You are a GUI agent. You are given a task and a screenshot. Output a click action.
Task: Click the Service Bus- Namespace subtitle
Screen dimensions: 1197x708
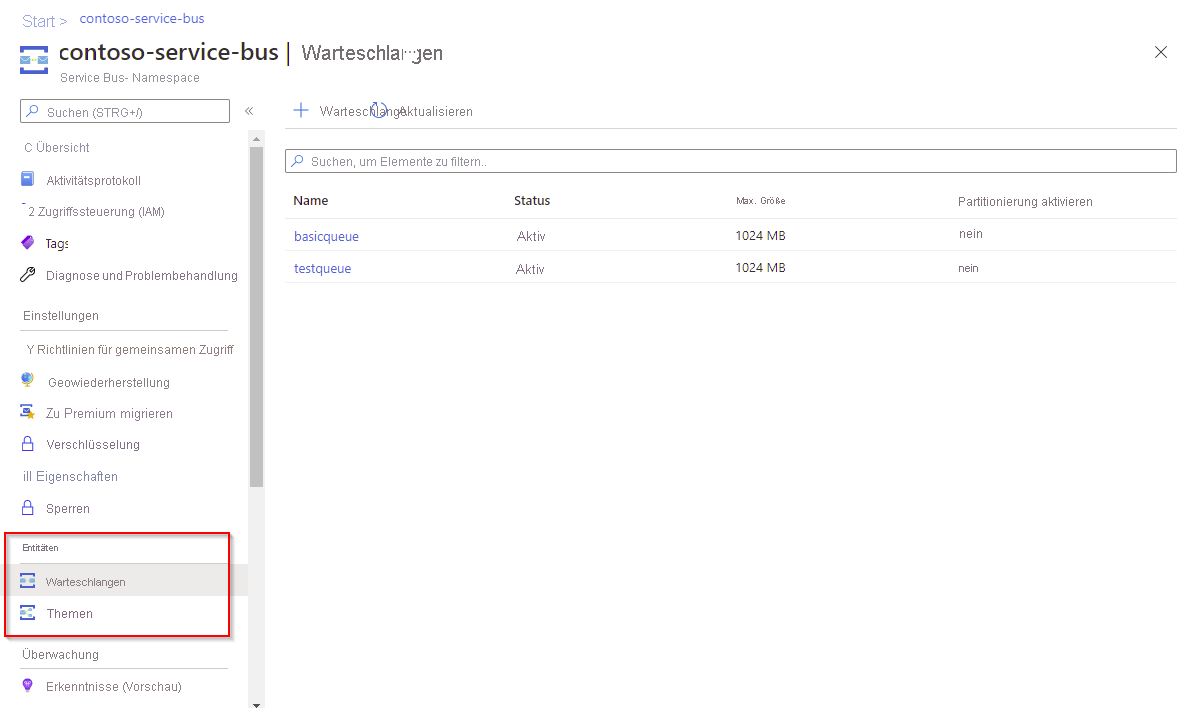pos(130,78)
